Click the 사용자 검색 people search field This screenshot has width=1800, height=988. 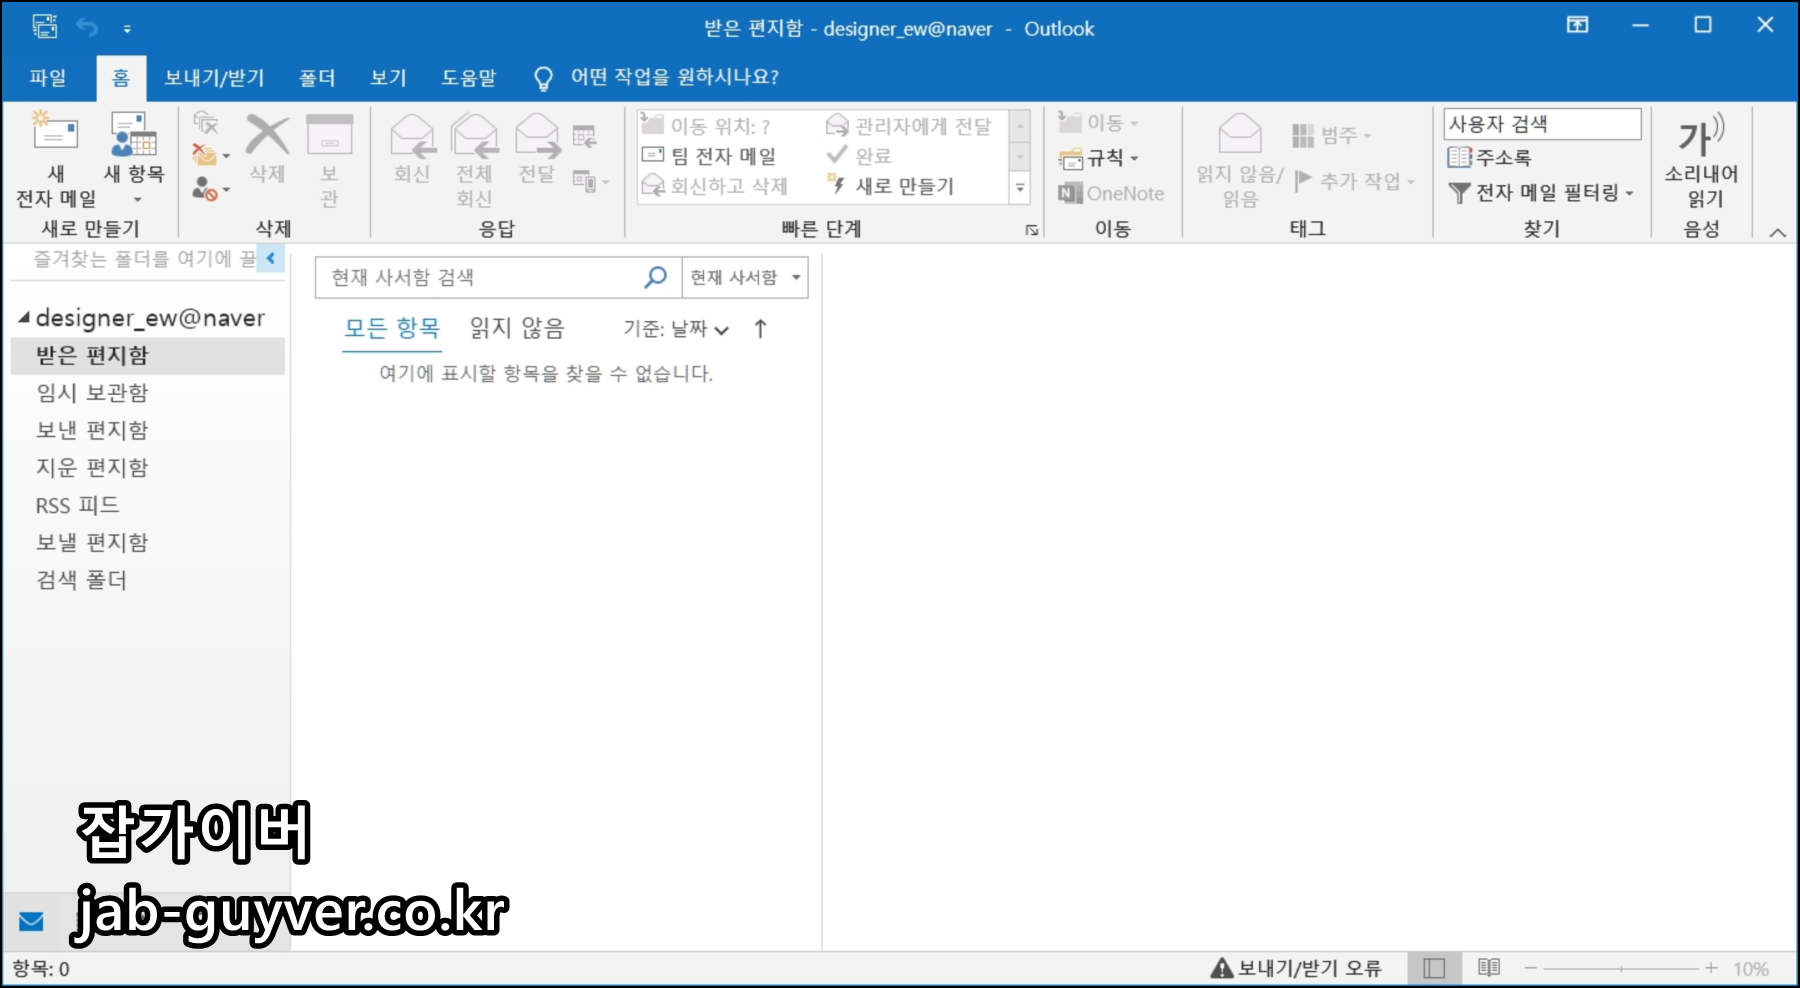point(1542,124)
